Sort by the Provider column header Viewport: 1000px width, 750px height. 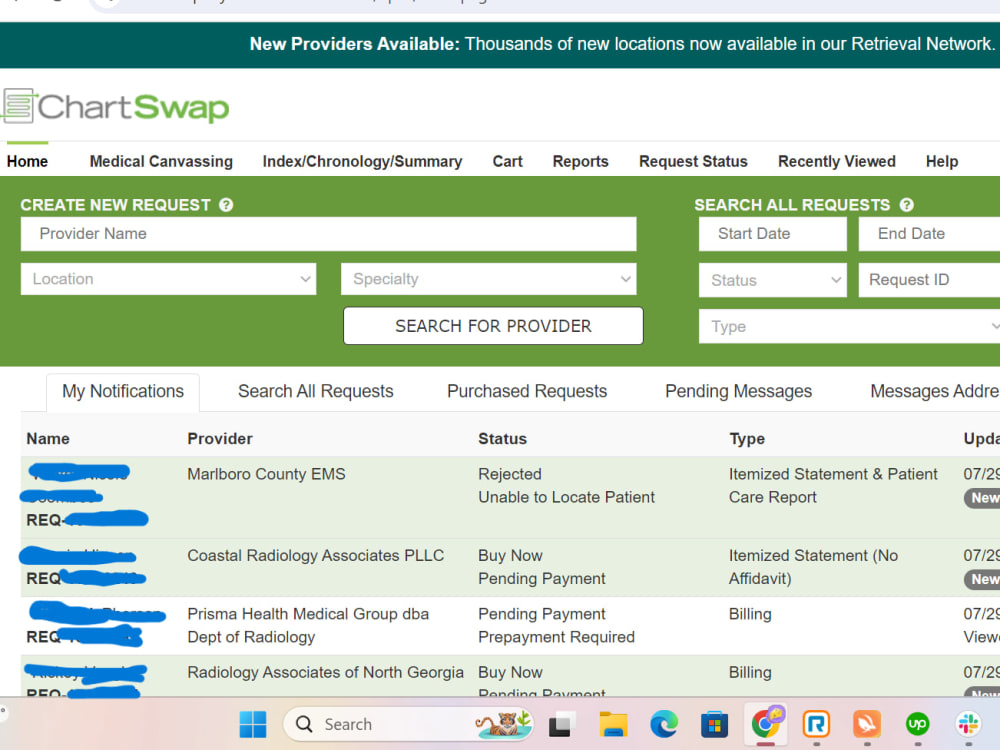coord(220,439)
